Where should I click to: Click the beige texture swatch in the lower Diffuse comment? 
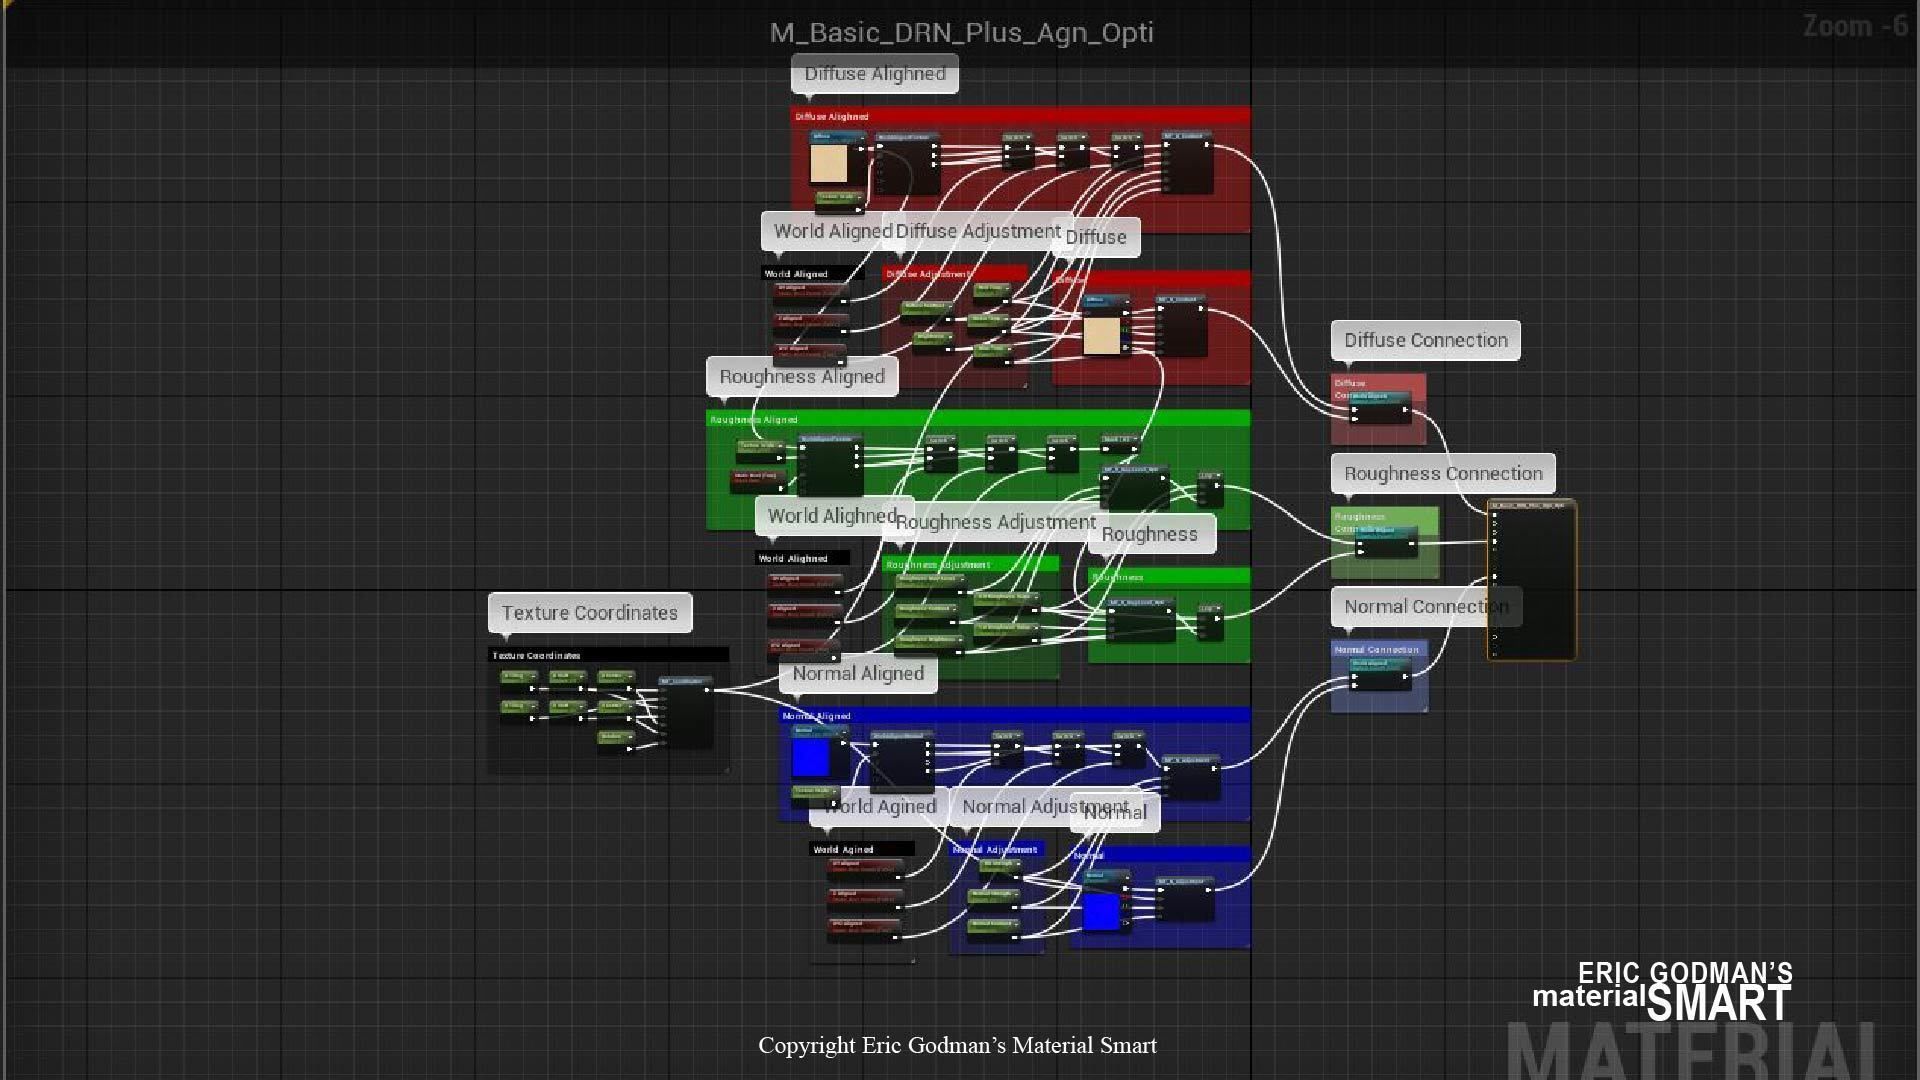coord(1101,335)
